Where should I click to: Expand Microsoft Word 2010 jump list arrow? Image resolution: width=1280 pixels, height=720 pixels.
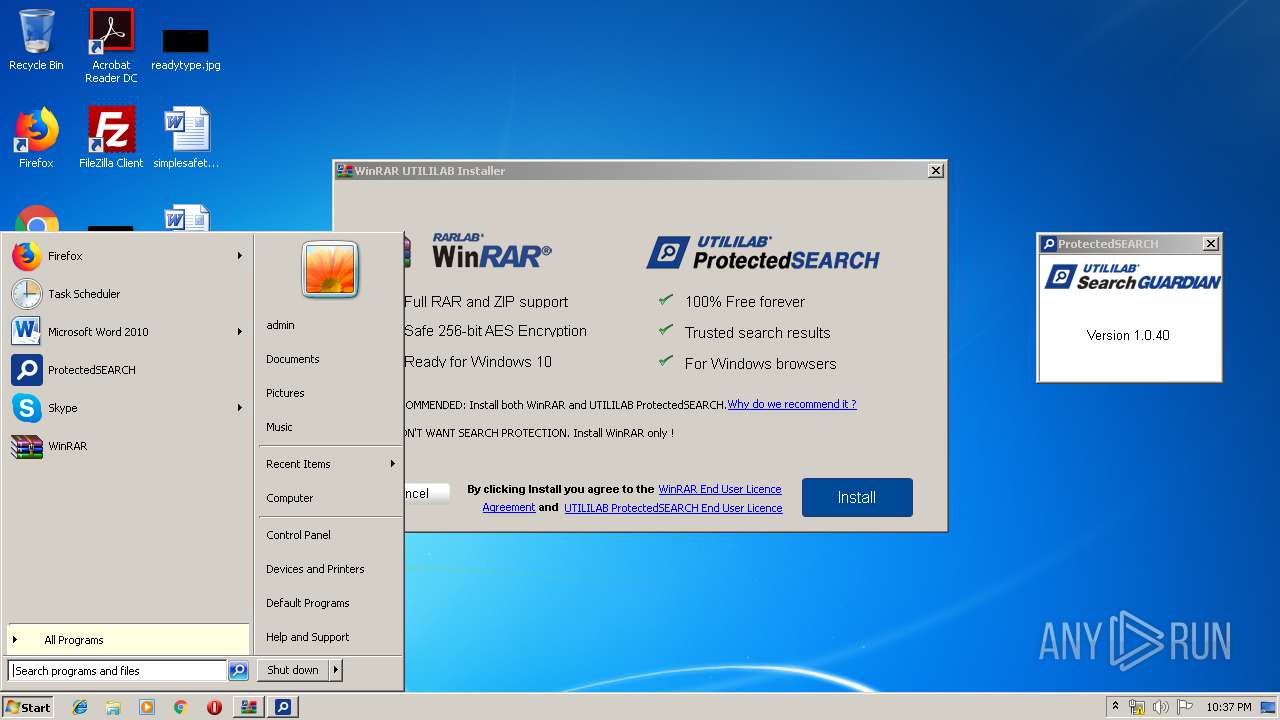click(x=240, y=332)
